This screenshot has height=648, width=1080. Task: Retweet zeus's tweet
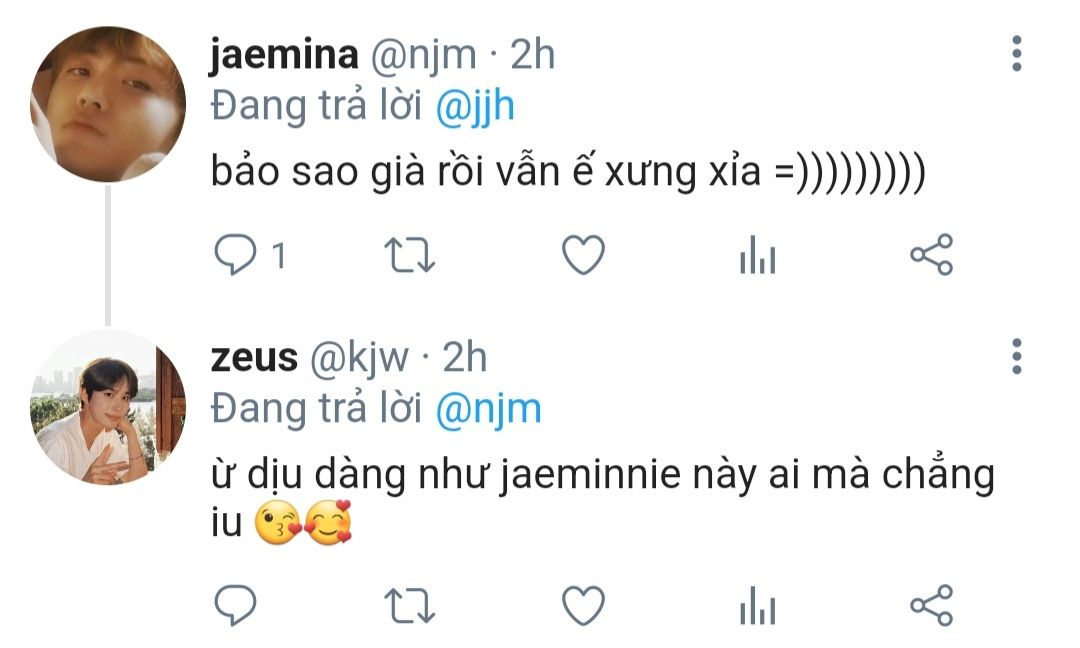click(409, 605)
